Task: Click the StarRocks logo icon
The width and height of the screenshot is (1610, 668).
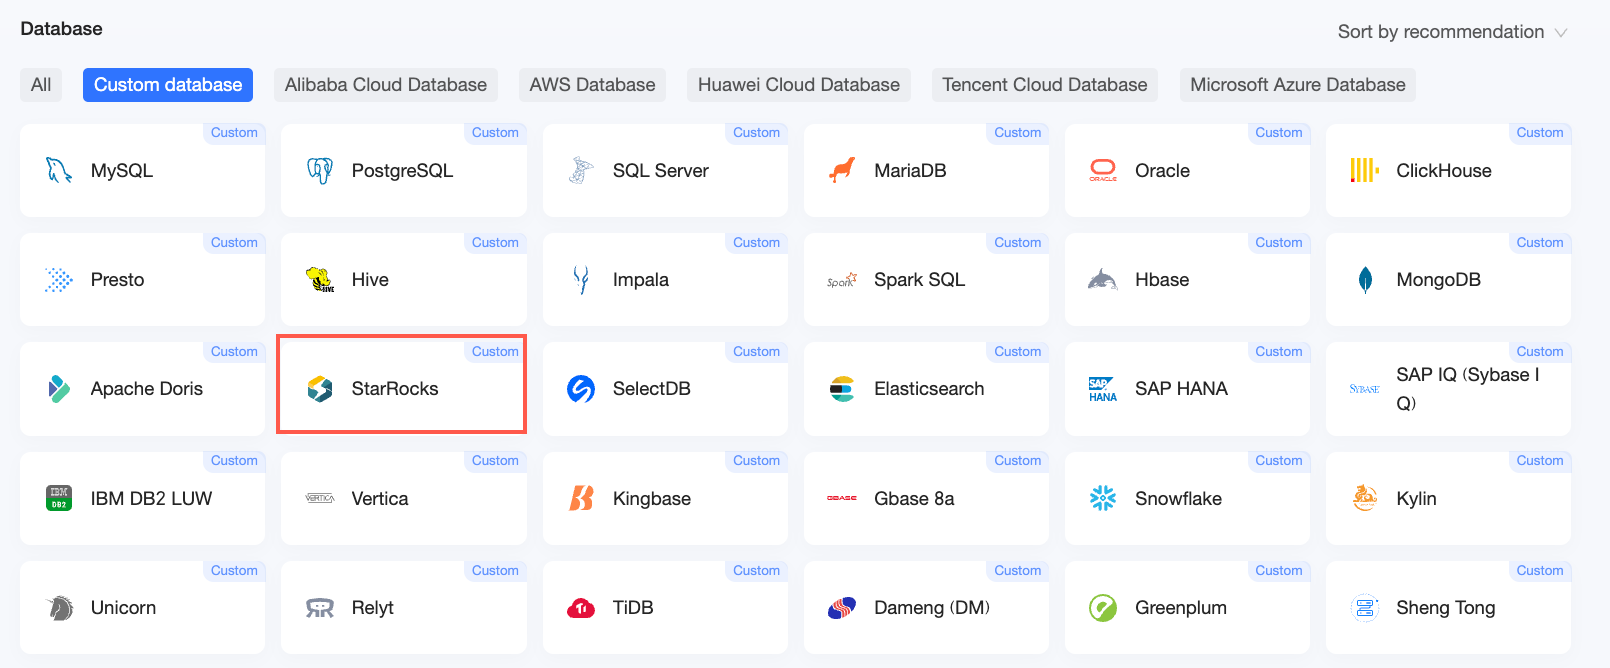Action: (x=320, y=389)
